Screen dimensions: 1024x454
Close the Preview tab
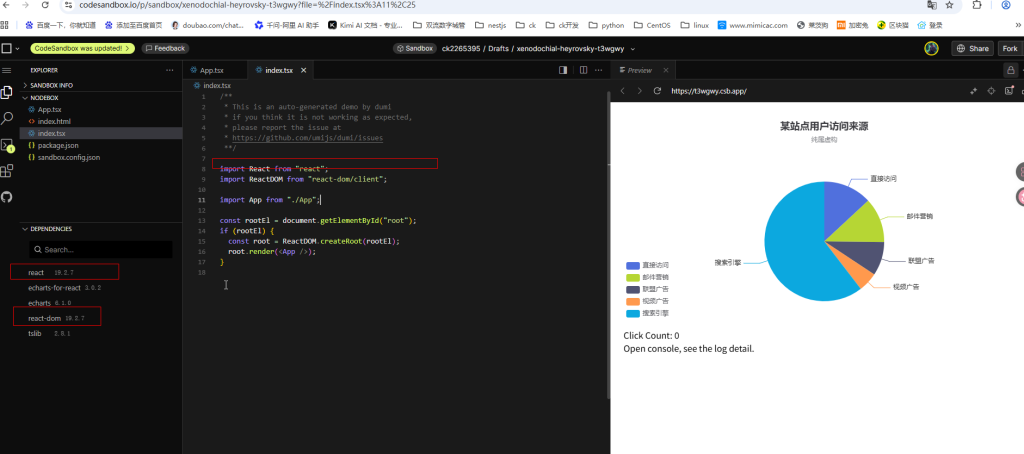point(665,70)
